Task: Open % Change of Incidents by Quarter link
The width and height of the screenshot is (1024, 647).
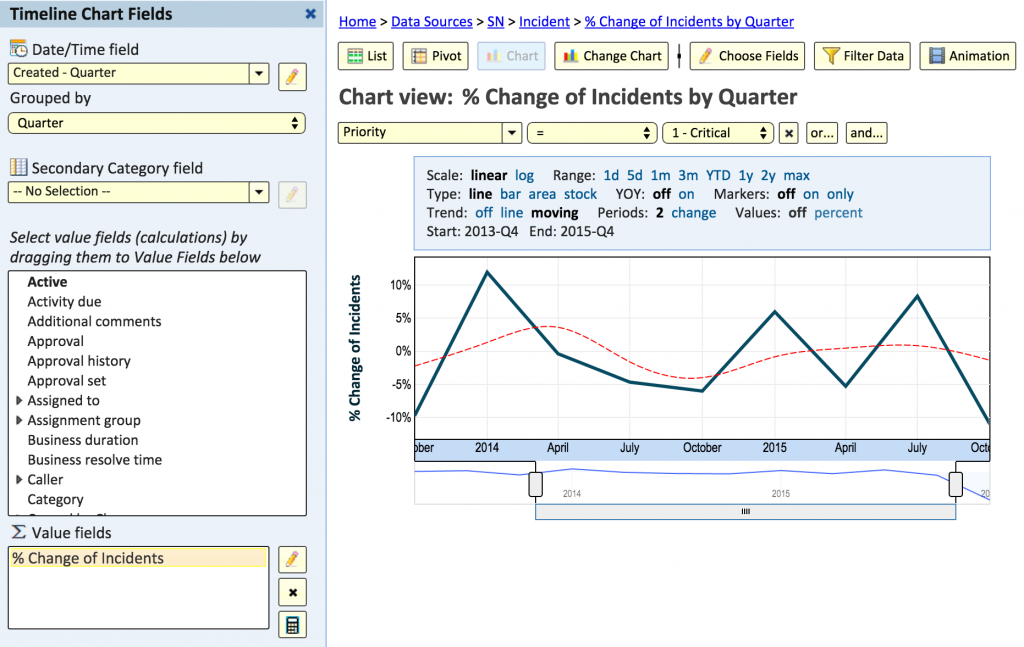Action: tap(689, 22)
